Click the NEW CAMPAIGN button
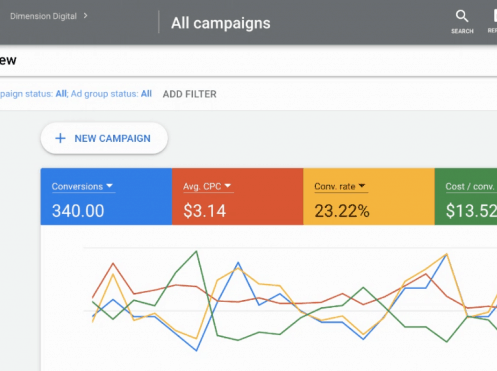Image resolution: width=497 pixels, height=371 pixels. point(104,138)
